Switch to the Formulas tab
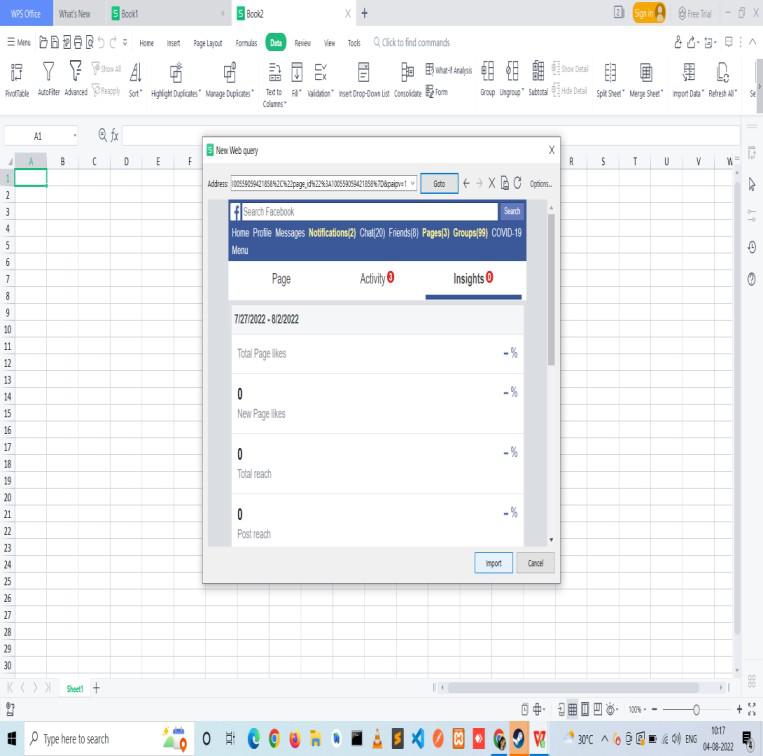Screen dimensions: 763x756 tap(246, 43)
